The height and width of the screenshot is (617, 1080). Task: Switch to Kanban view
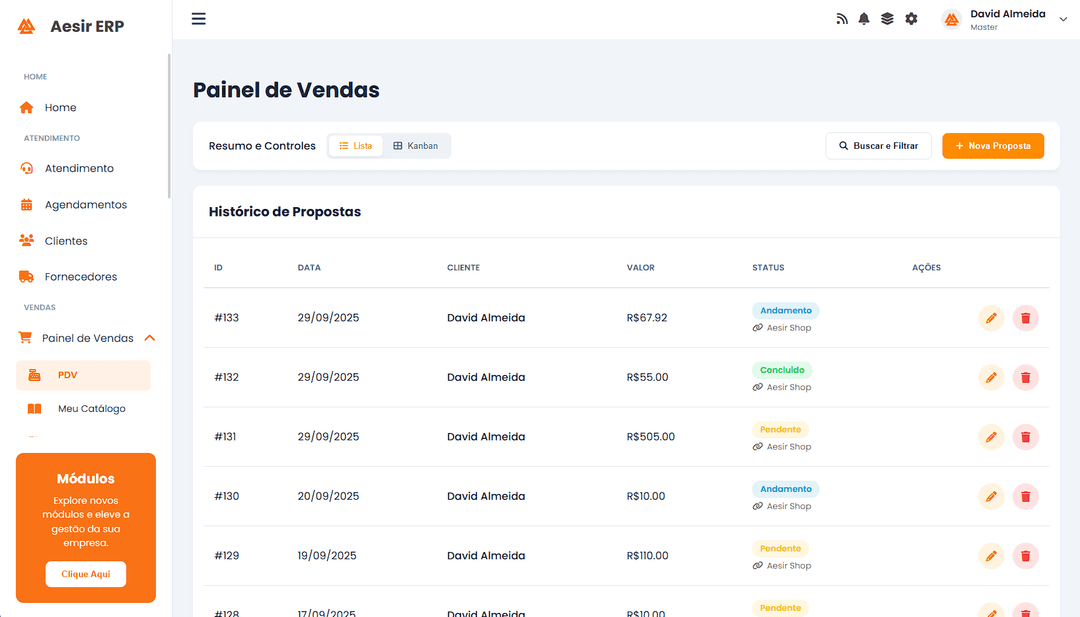[416, 146]
